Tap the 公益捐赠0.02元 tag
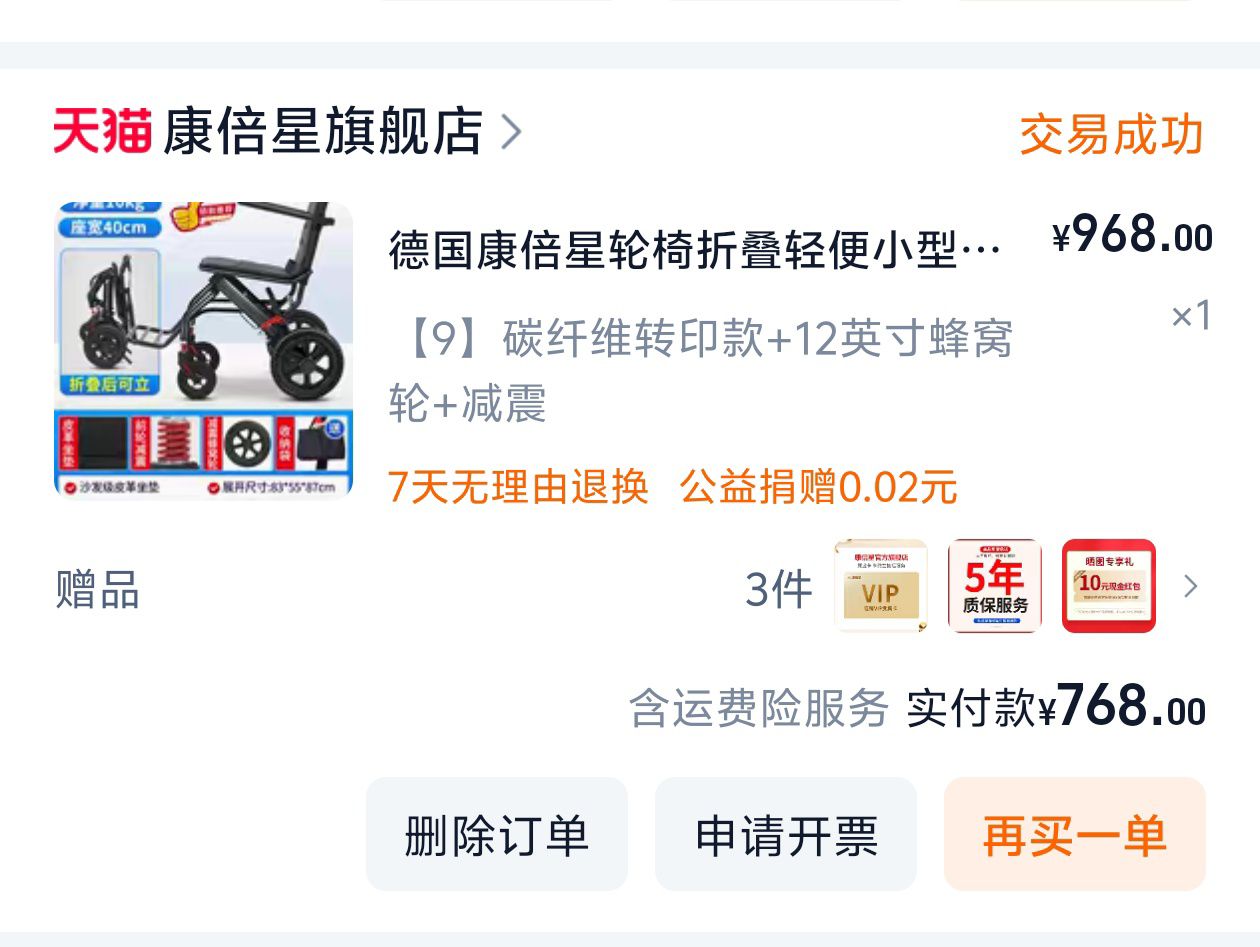The width and height of the screenshot is (1260, 947). point(818,487)
